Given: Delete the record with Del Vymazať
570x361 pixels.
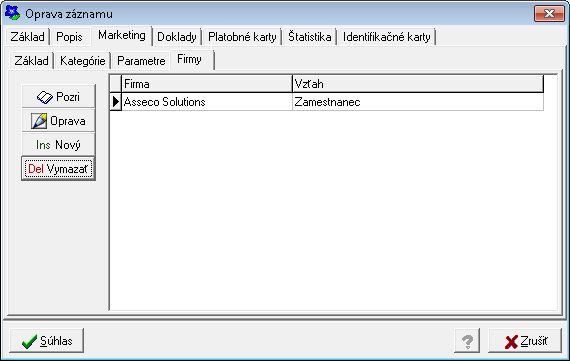Looking at the screenshot, I should pos(58,169).
